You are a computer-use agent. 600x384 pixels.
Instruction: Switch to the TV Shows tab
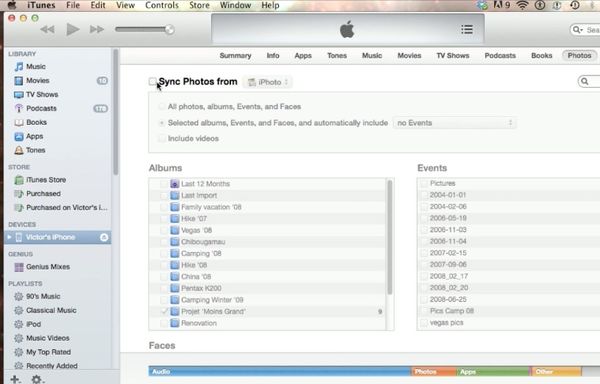coord(453,55)
